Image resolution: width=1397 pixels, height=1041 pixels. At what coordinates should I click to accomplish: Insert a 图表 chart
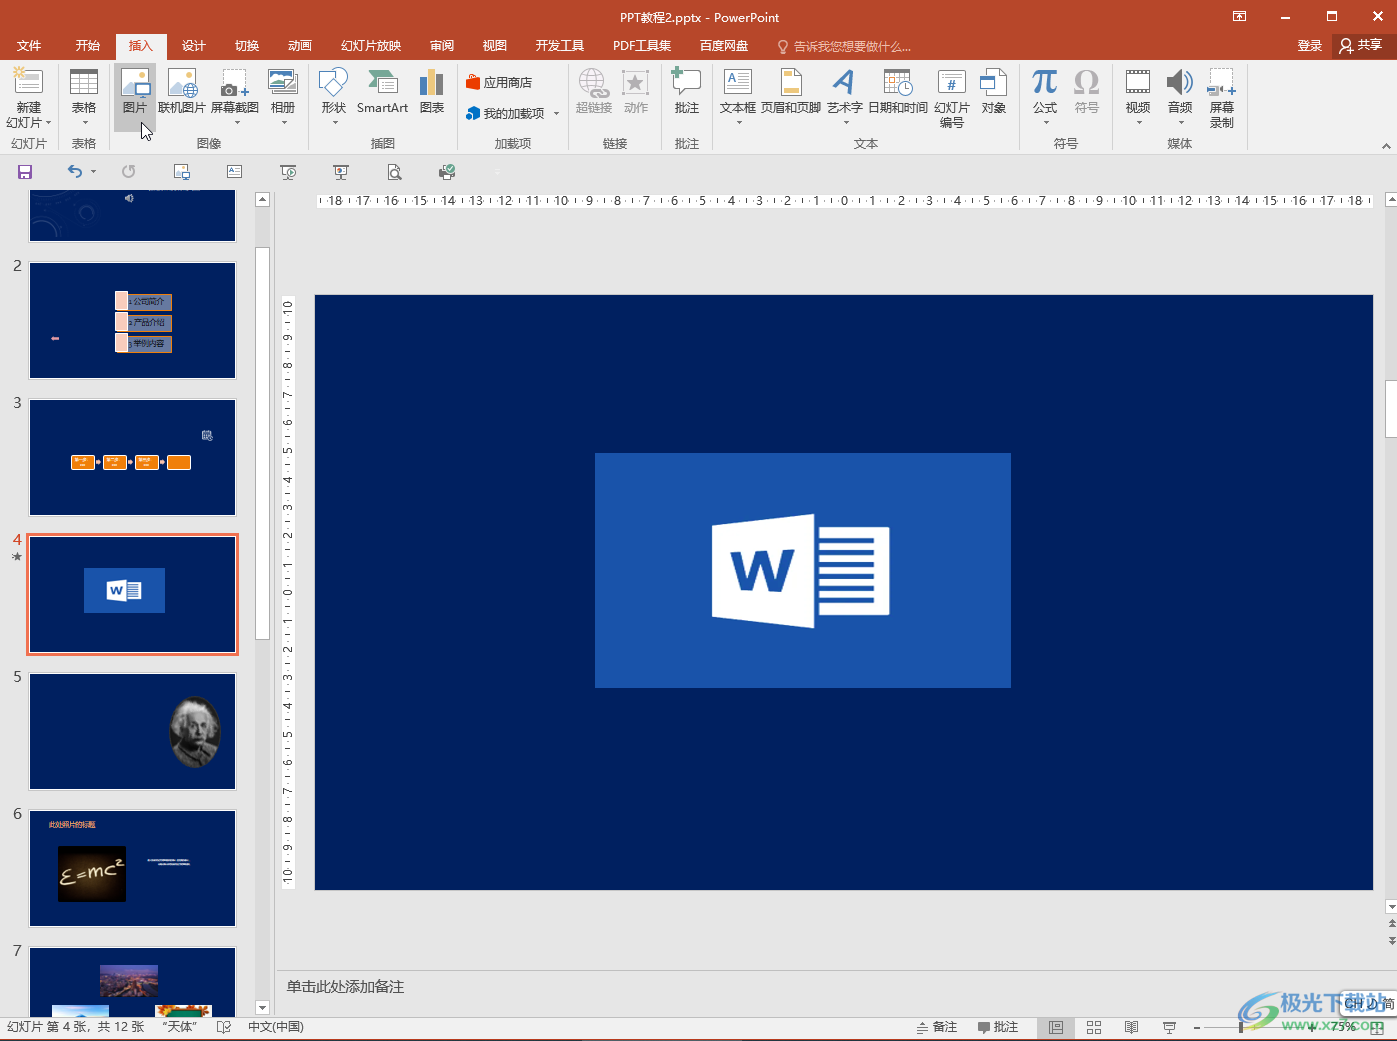[x=432, y=92]
